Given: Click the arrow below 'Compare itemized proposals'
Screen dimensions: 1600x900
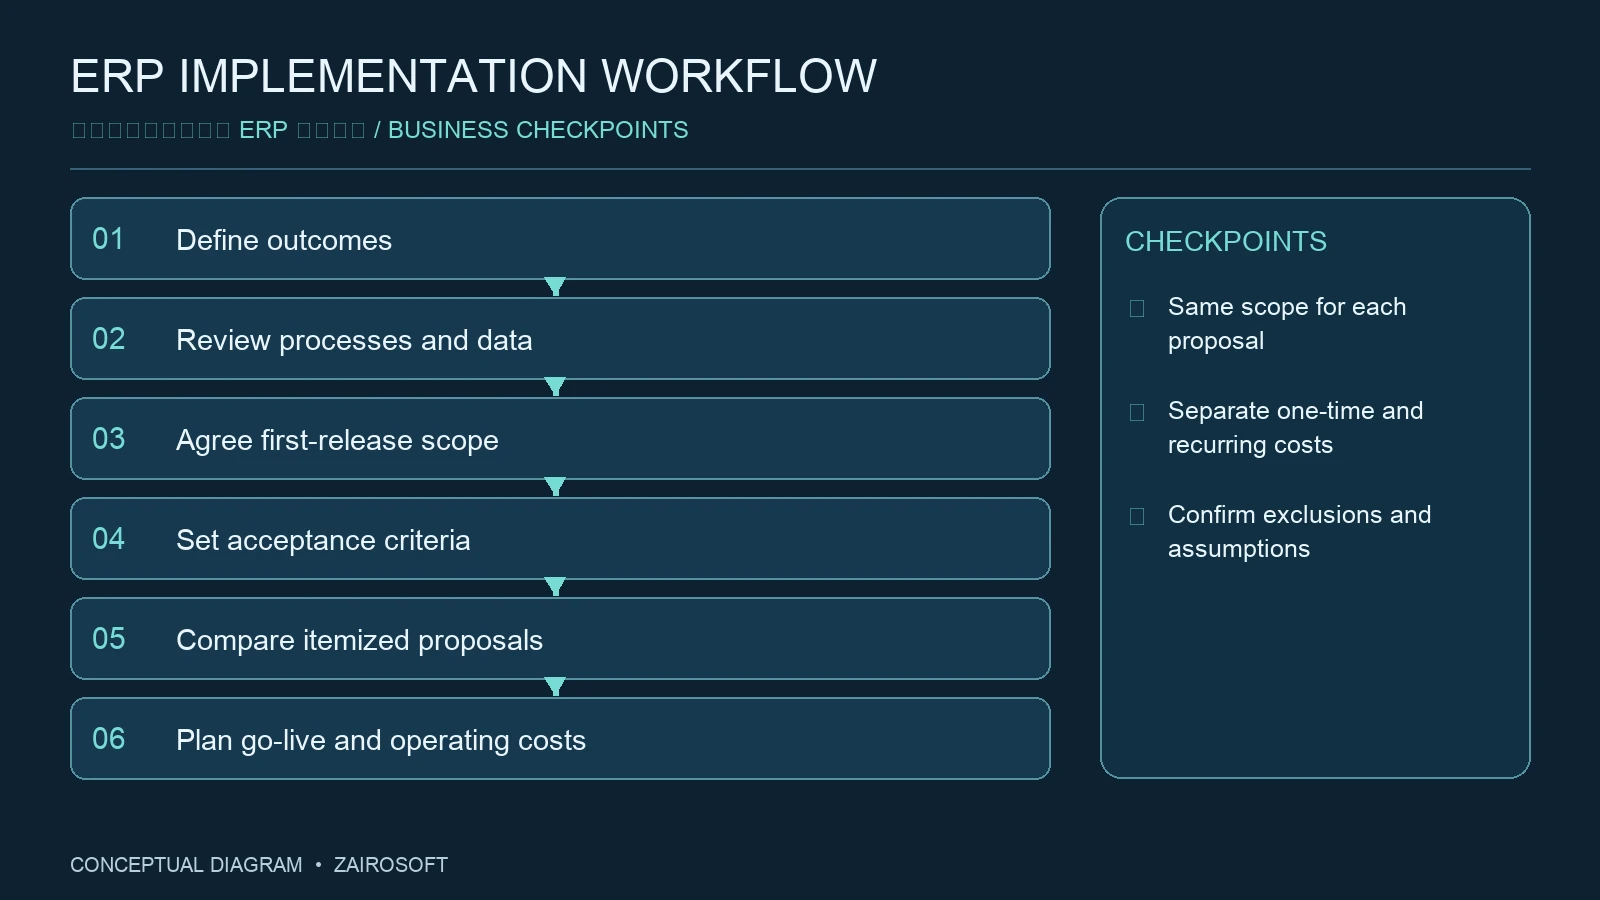Looking at the screenshot, I should [555, 687].
